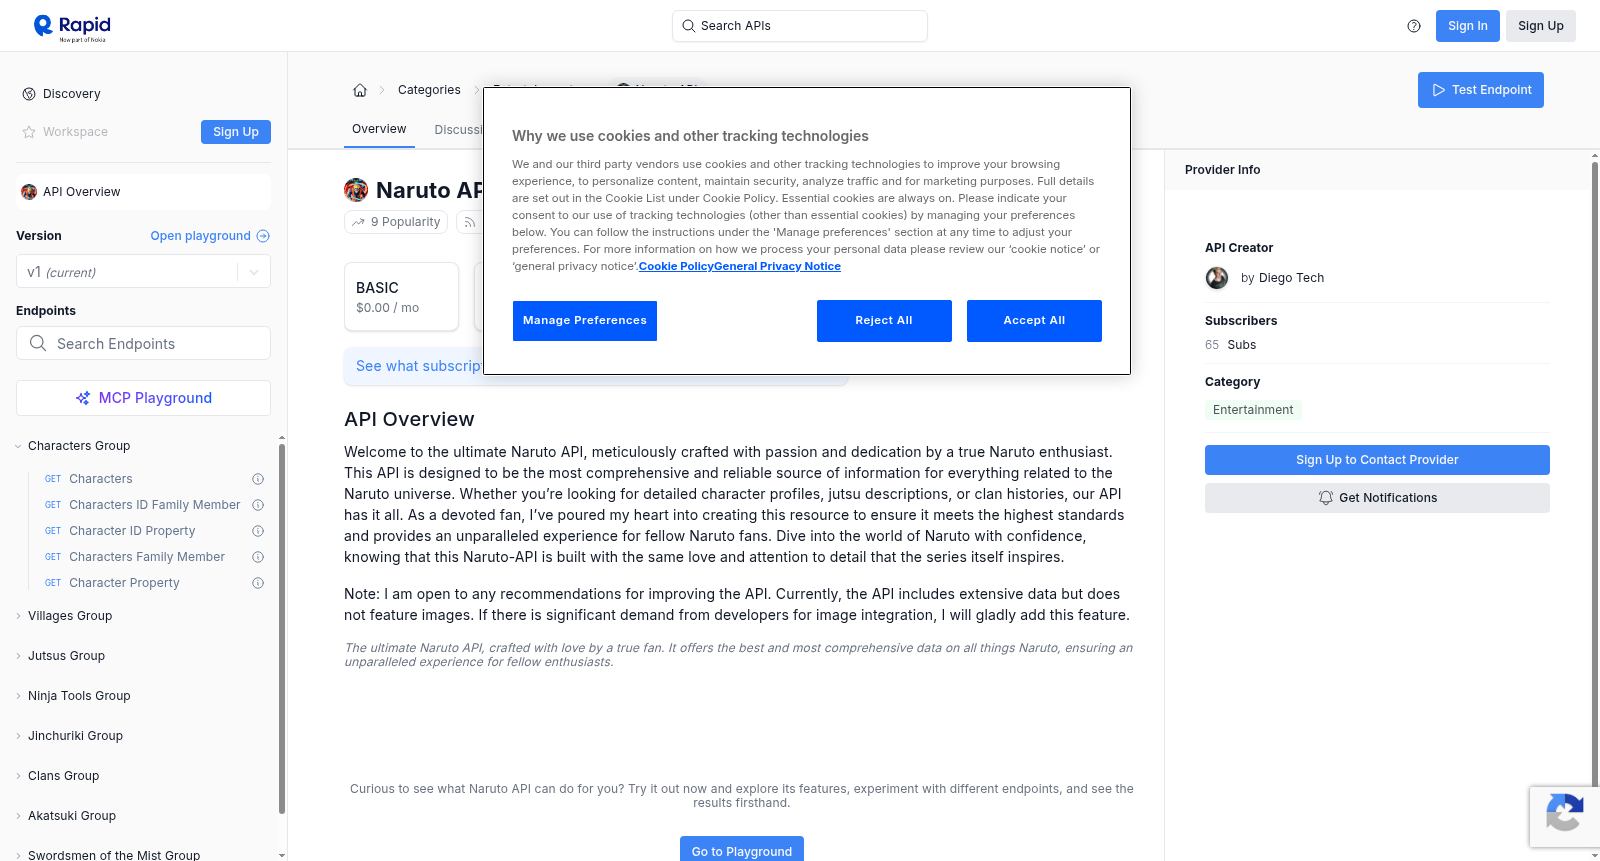The width and height of the screenshot is (1600, 861).
Task: Click the Entertainment category tag
Action: [1253, 410]
